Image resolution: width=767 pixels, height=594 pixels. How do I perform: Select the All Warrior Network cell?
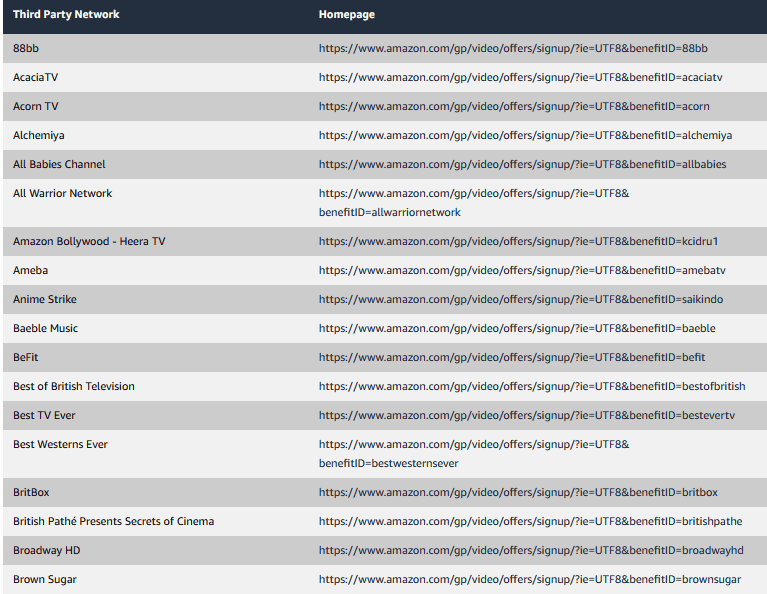pyautogui.click(x=63, y=193)
